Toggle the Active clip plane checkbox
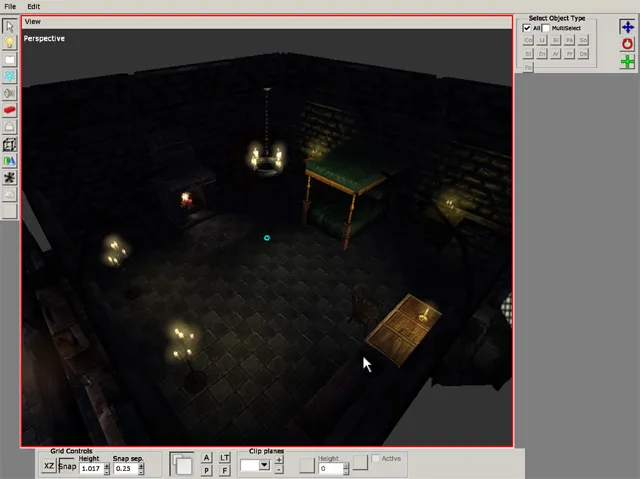 [376, 459]
